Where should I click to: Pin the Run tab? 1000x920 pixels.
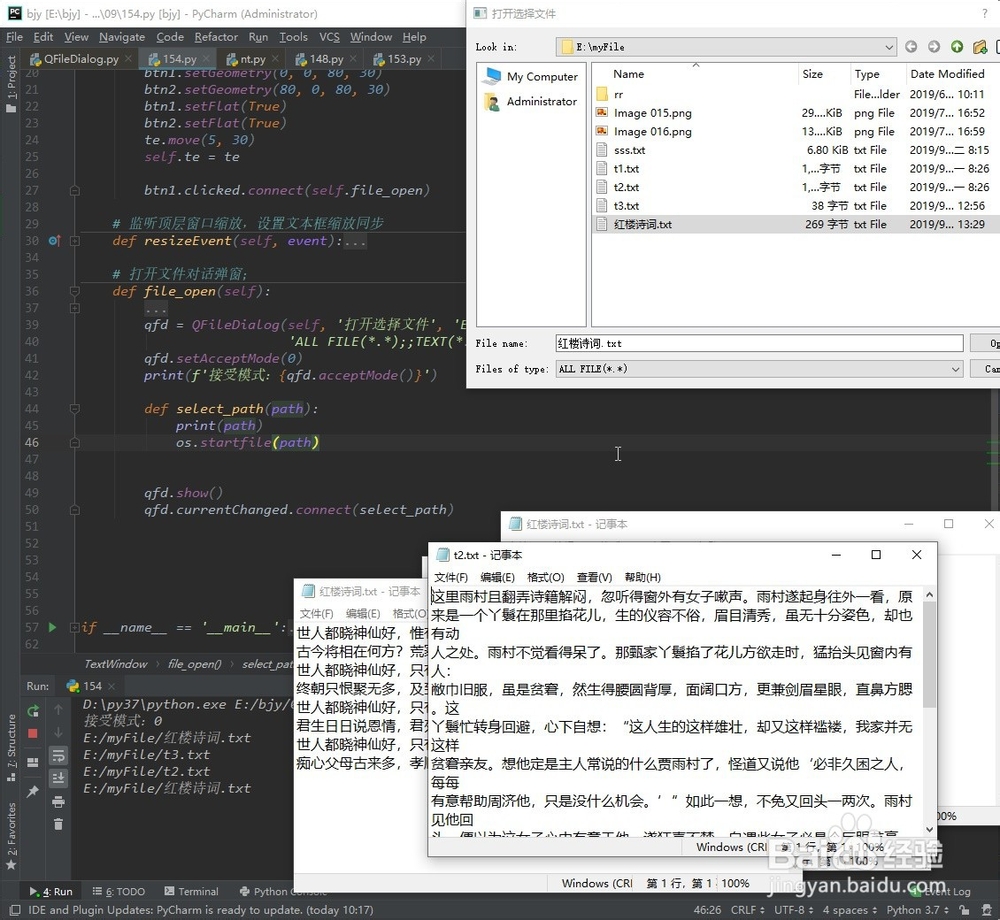[x=33, y=791]
